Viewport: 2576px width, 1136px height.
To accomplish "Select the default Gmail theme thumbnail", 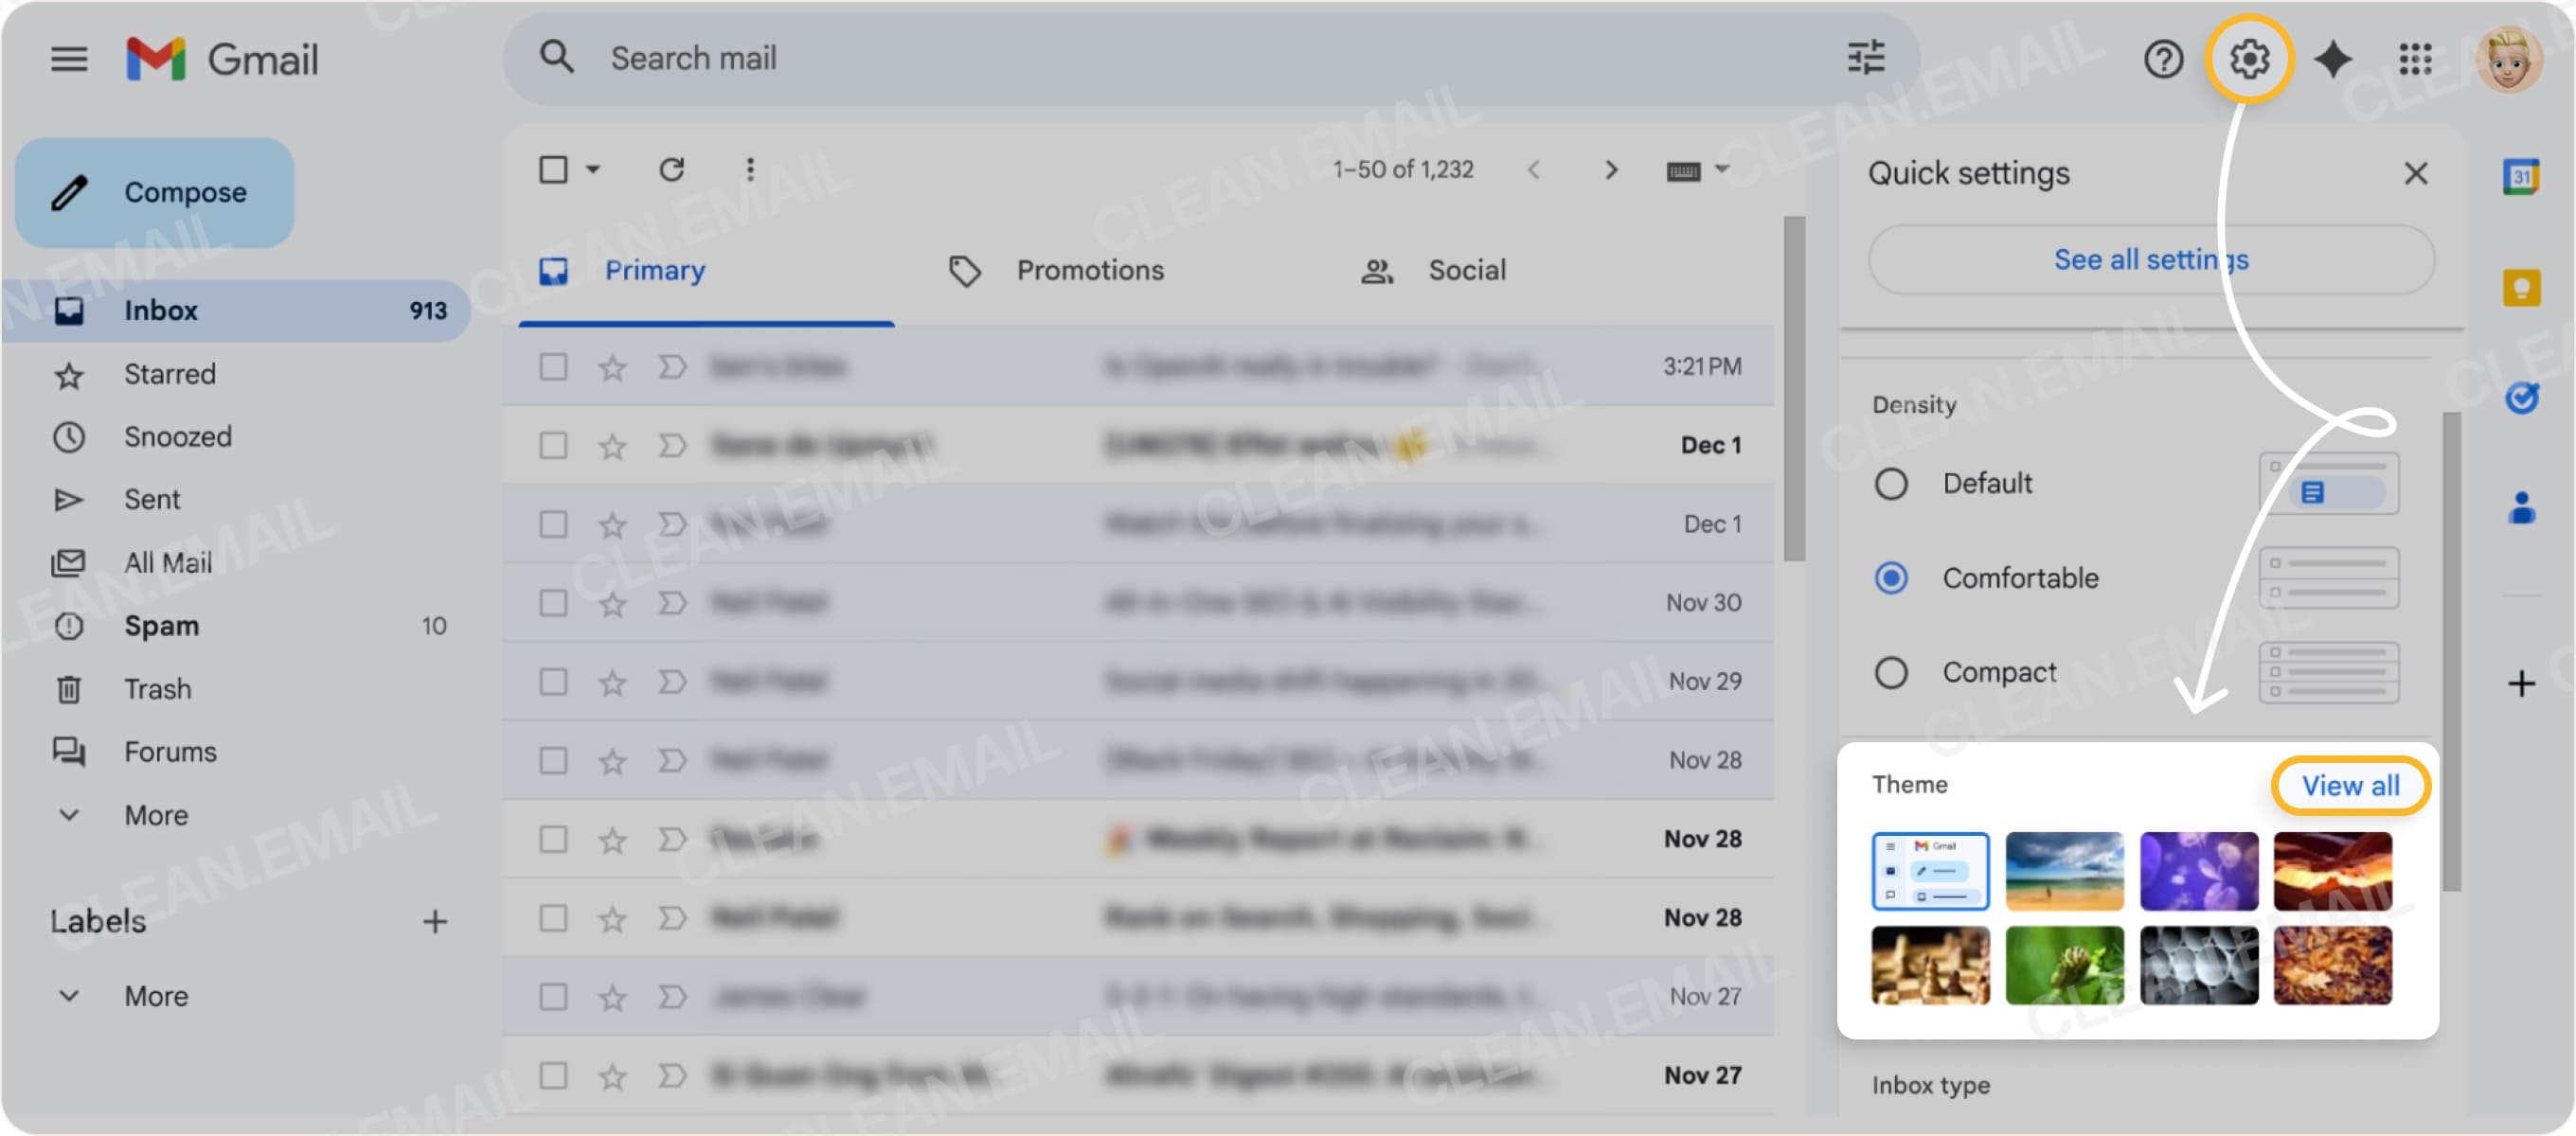I will pos(1930,871).
